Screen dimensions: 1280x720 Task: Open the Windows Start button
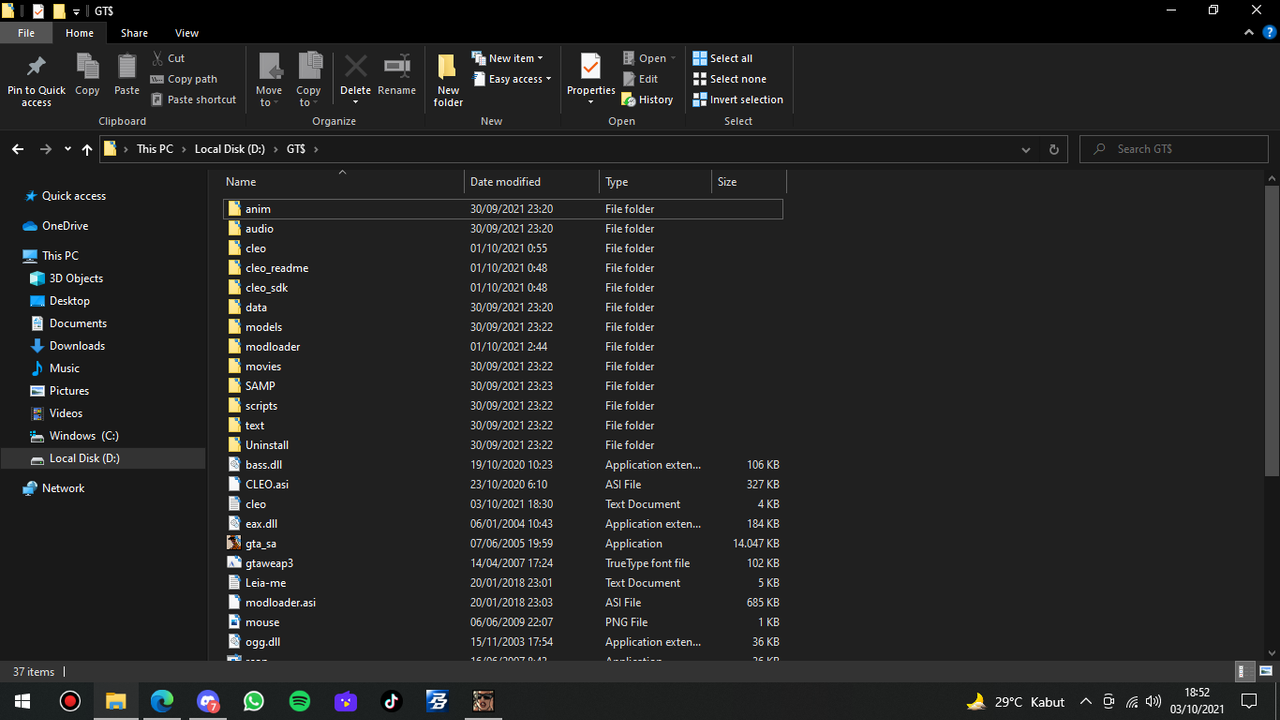pyautogui.click(x=21, y=701)
